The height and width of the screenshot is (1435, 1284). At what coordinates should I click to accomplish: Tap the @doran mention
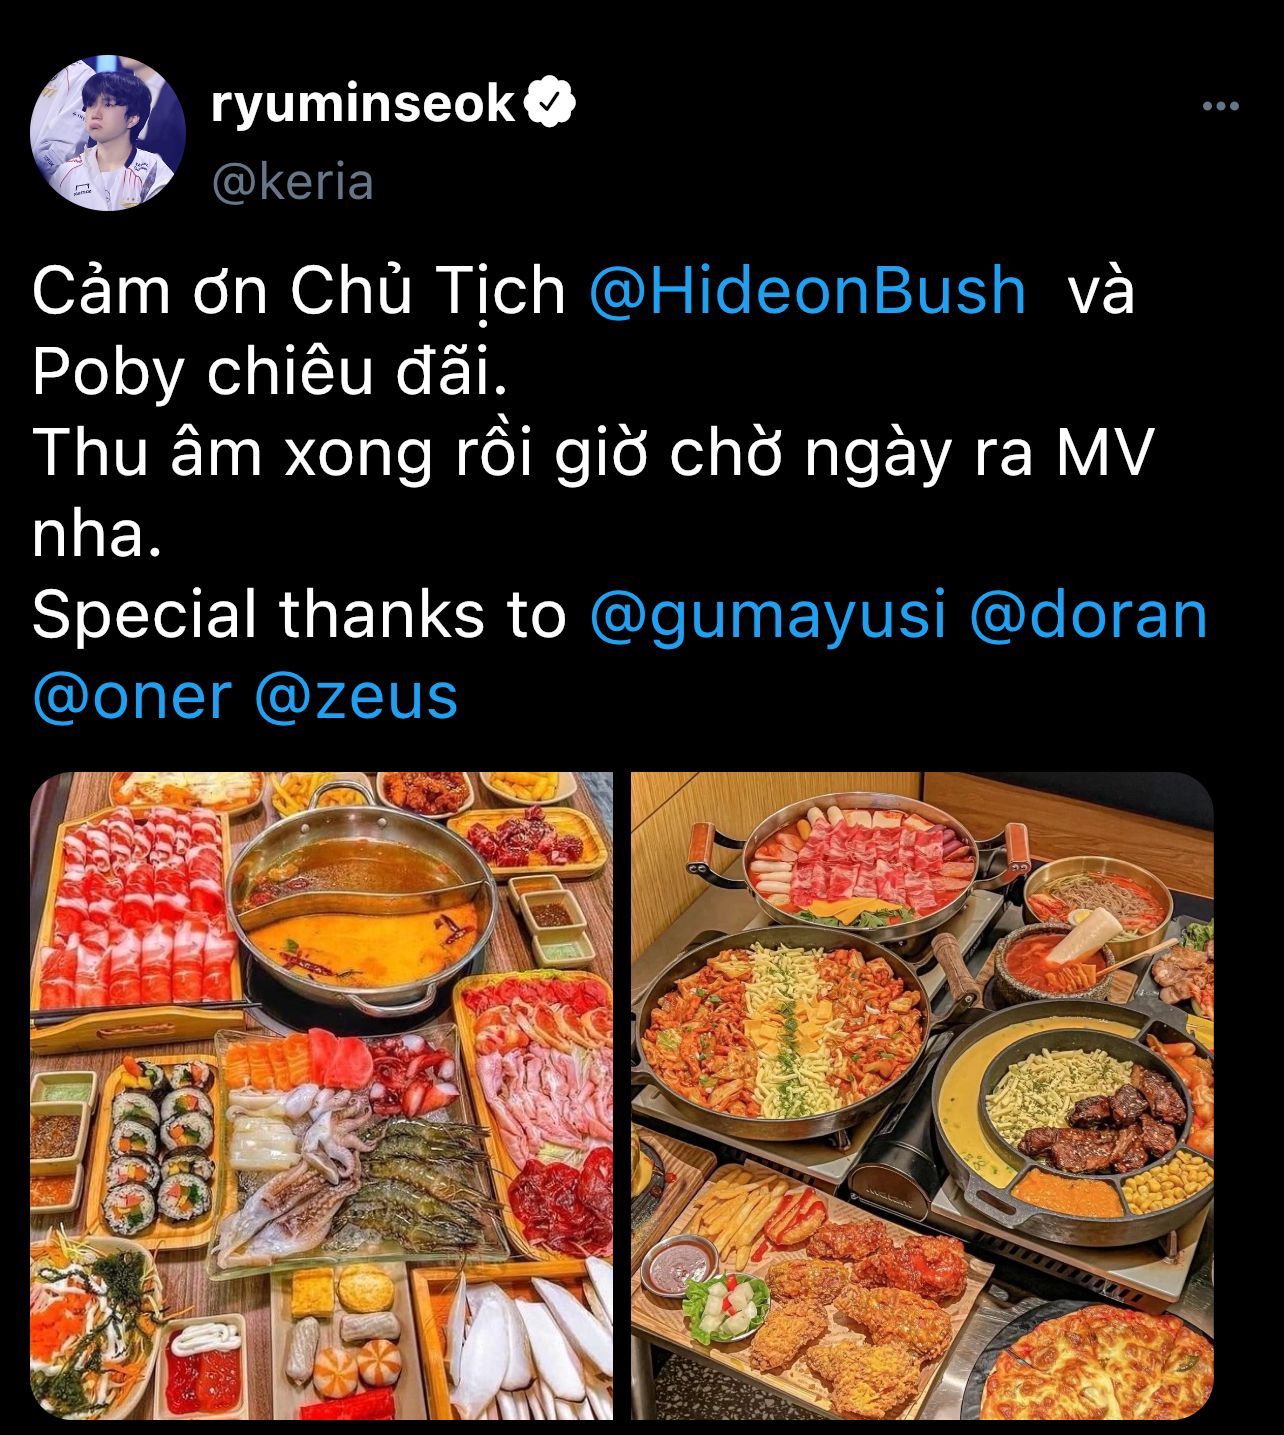1089,614
